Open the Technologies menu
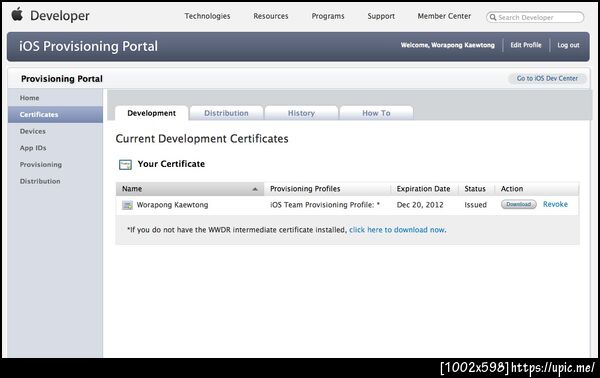This screenshot has height=378, width=600. (x=207, y=16)
